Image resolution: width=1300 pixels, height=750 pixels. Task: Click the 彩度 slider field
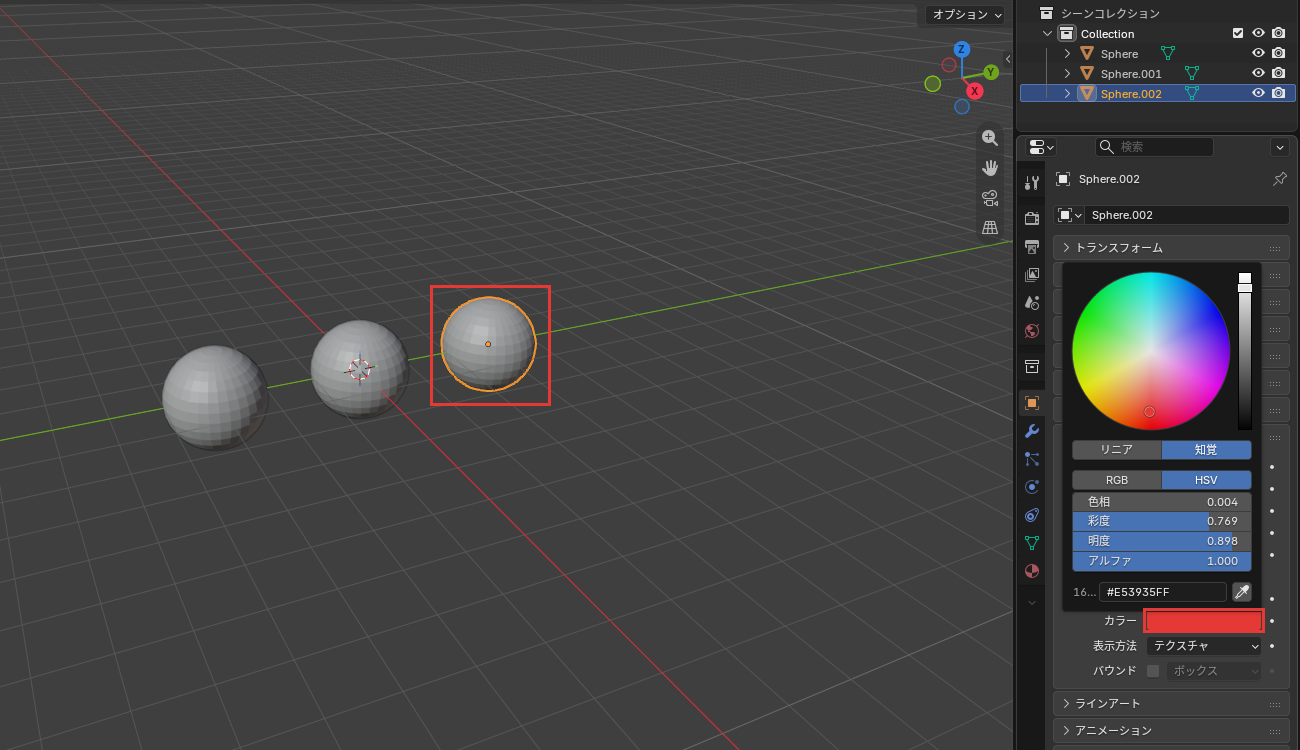point(1162,521)
